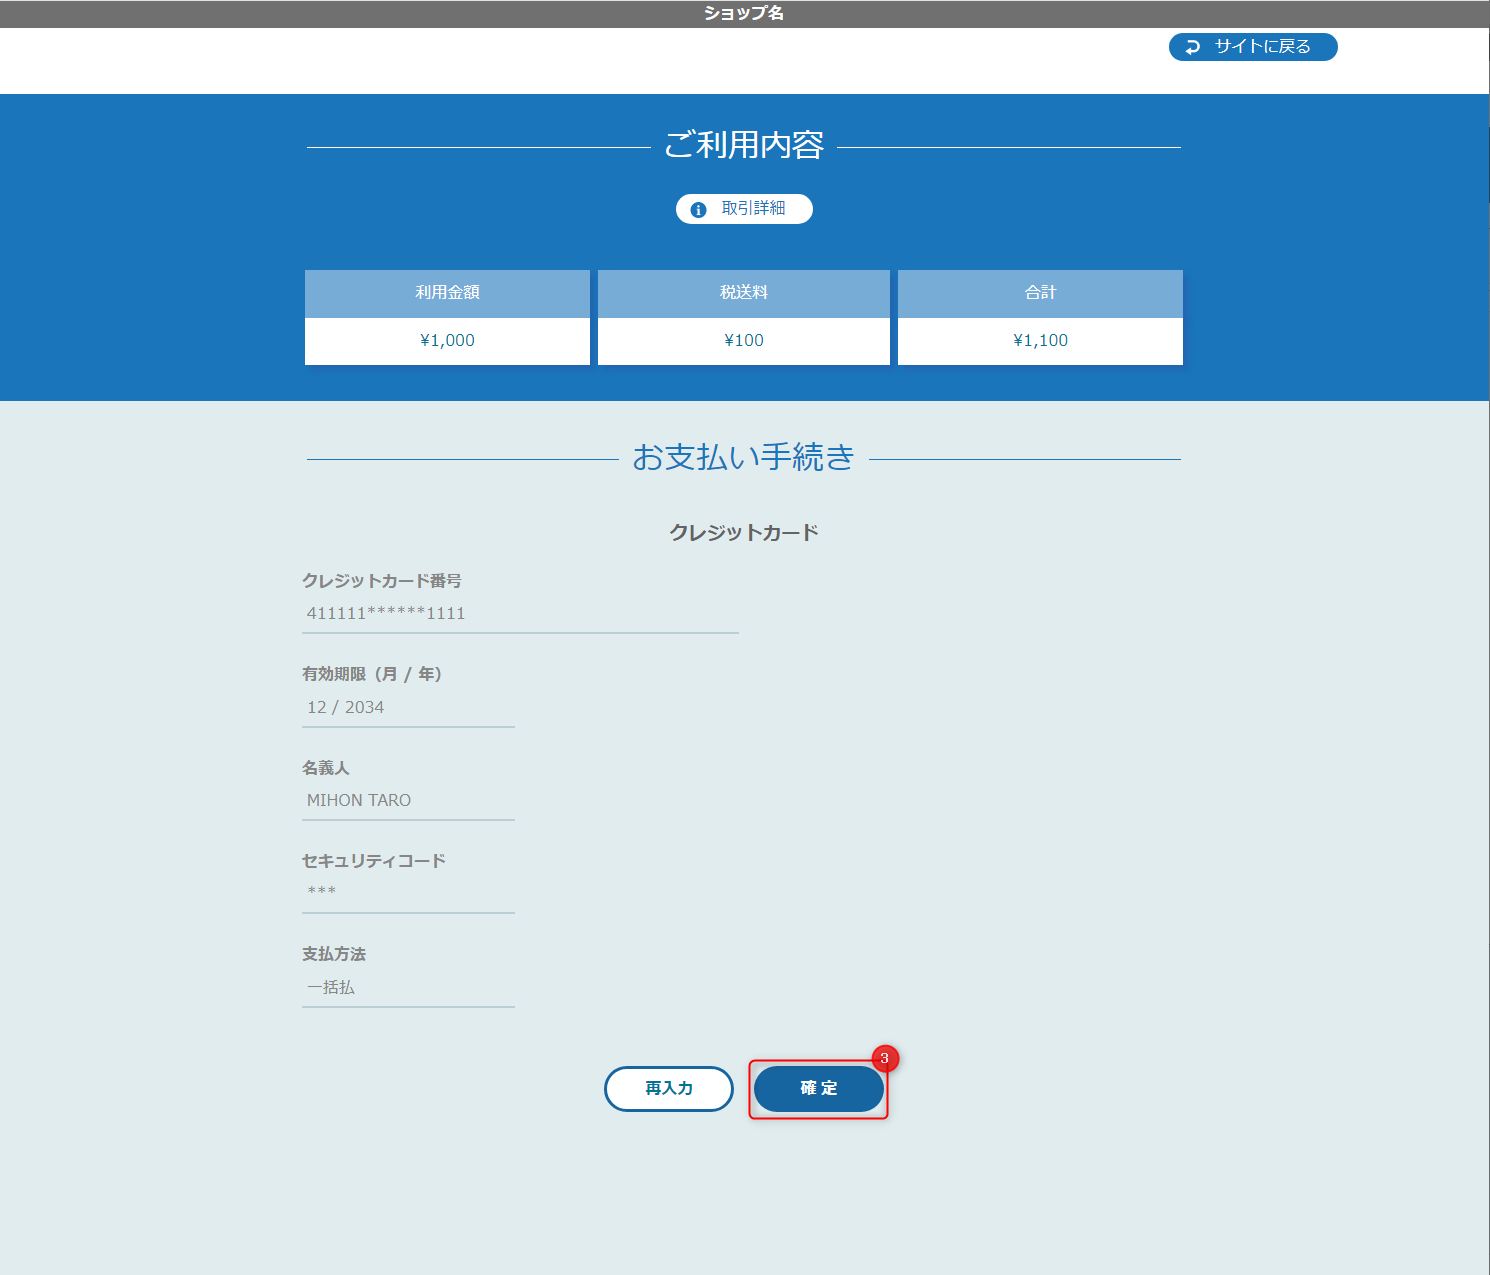Click the 税送料 column header
Screen dimensions: 1490x1275
click(x=743, y=293)
